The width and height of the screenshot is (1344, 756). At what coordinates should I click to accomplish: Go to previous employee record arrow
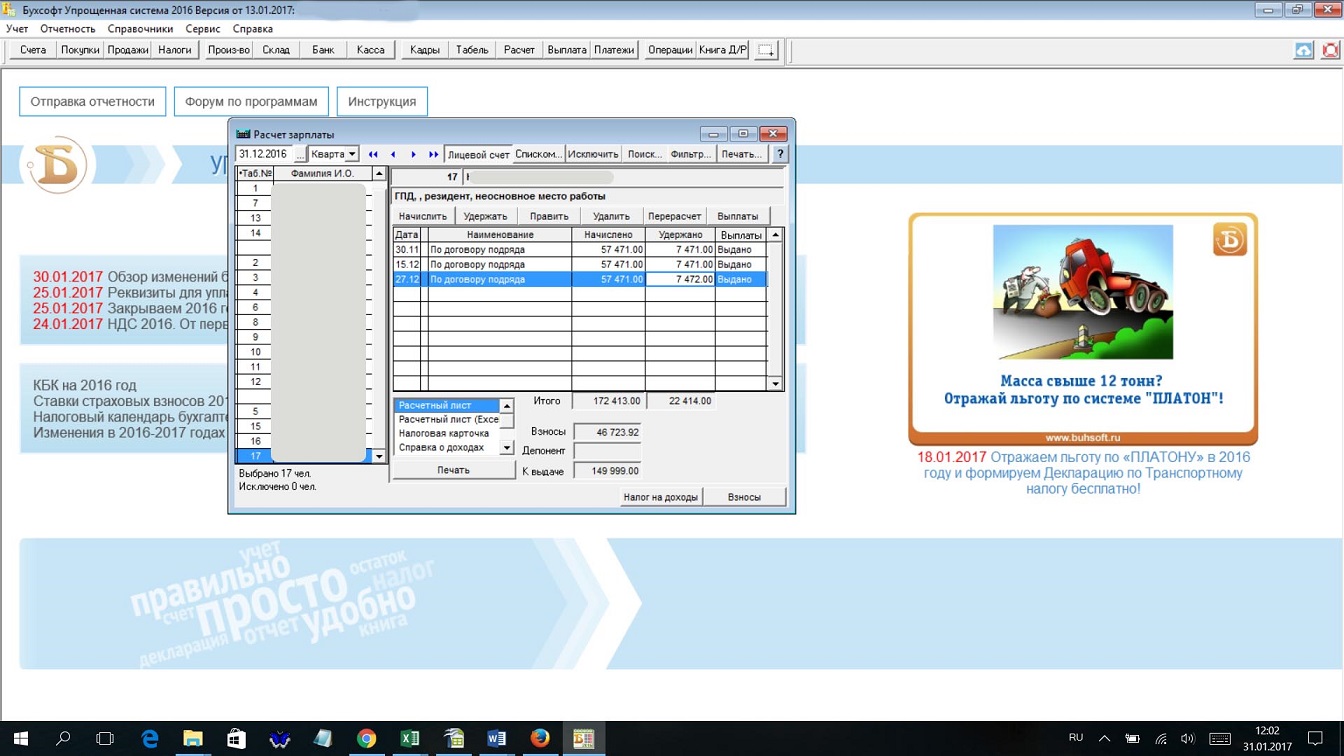(x=393, y=154)
